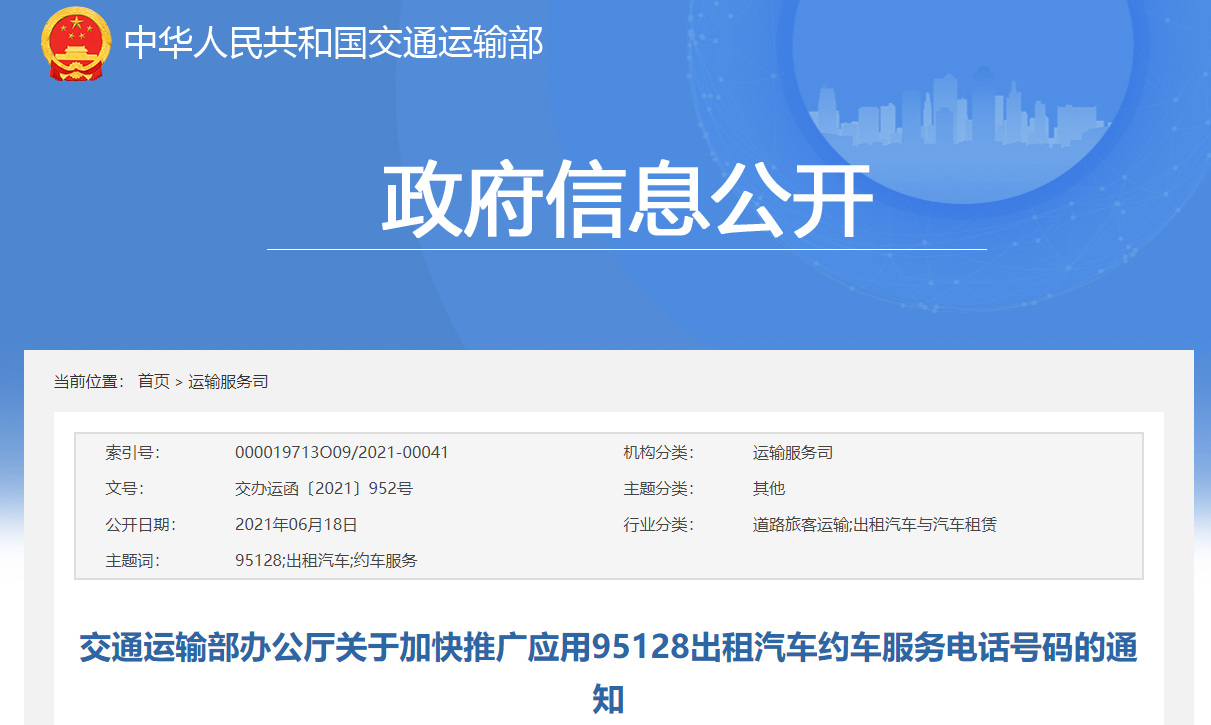
Task: Click the 主题词 label
Action: tap(133, 560)
